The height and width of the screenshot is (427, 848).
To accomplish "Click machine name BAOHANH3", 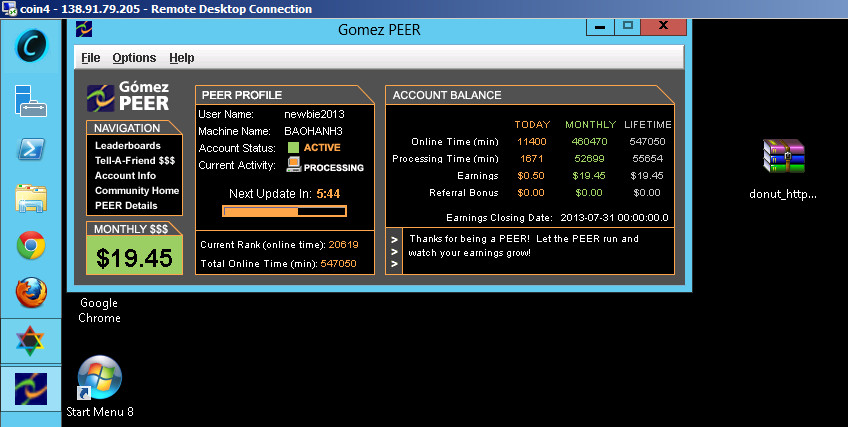I will point(313,131).
